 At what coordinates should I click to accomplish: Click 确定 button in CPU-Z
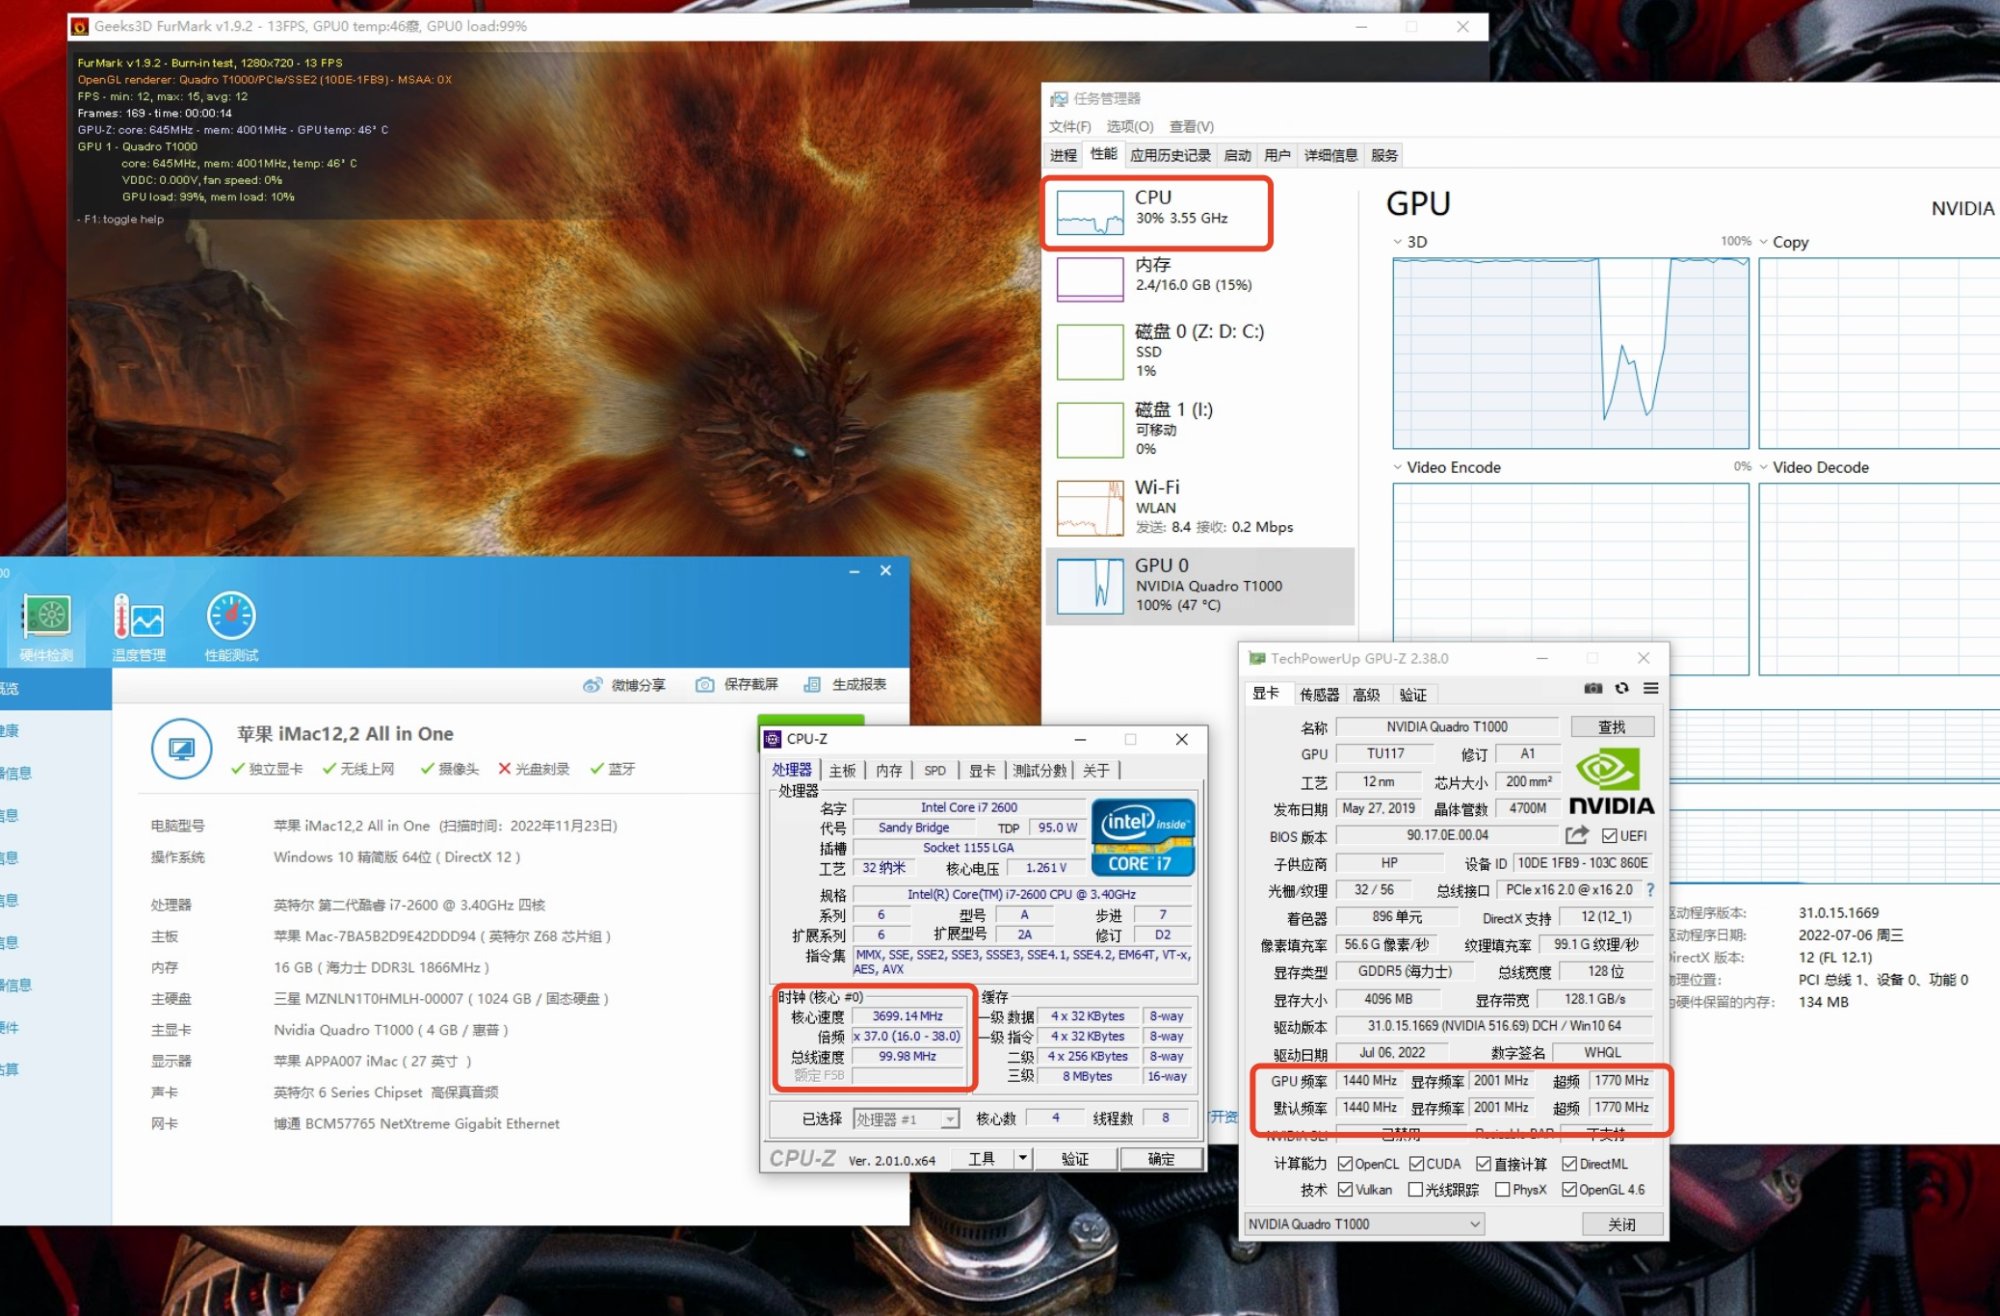tap(1161, 1158)
